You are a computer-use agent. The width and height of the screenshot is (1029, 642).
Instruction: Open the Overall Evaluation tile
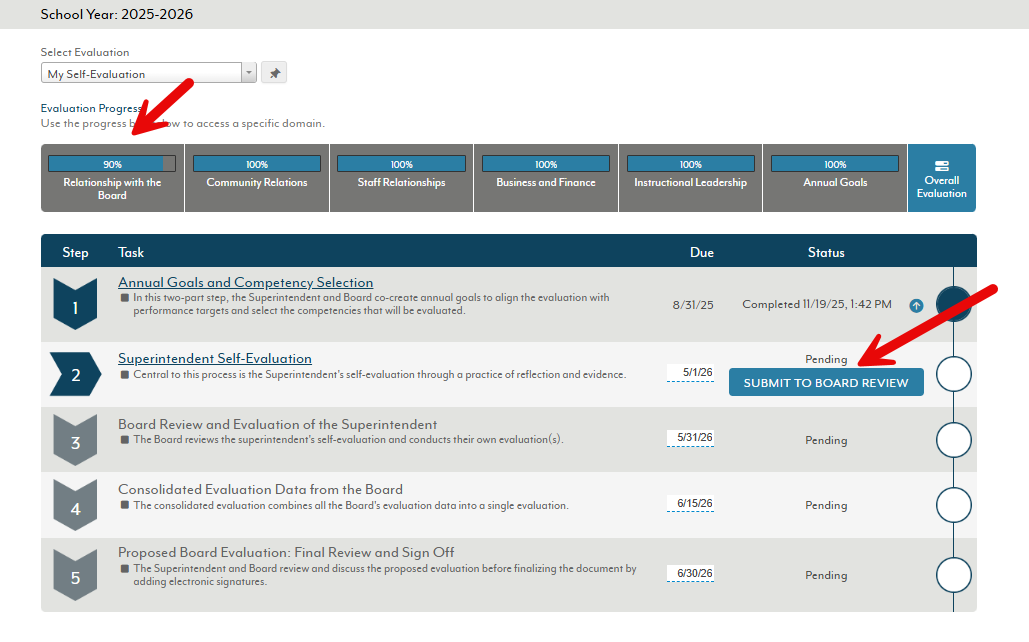click(941, 178)
